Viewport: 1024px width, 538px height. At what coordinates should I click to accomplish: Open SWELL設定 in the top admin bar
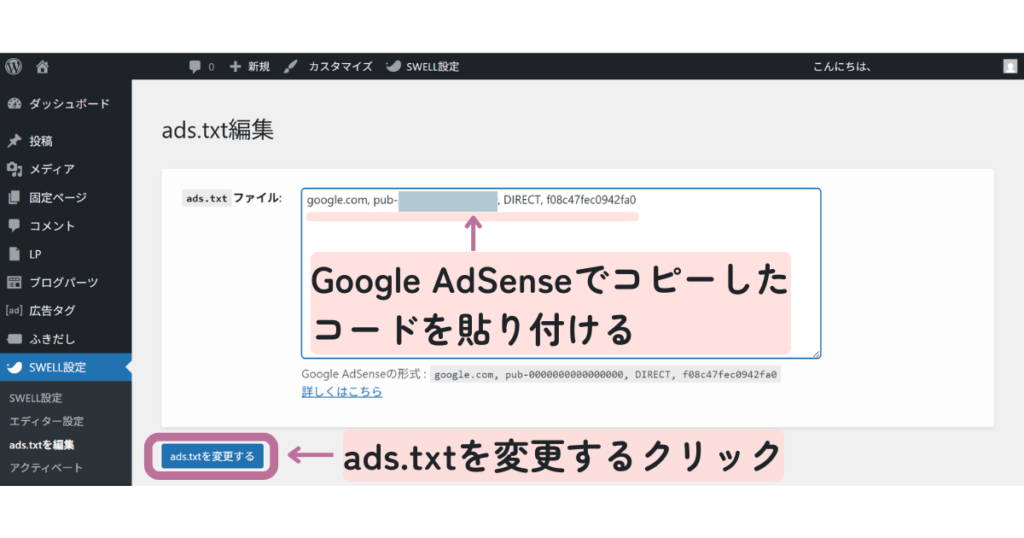point(424,67)
